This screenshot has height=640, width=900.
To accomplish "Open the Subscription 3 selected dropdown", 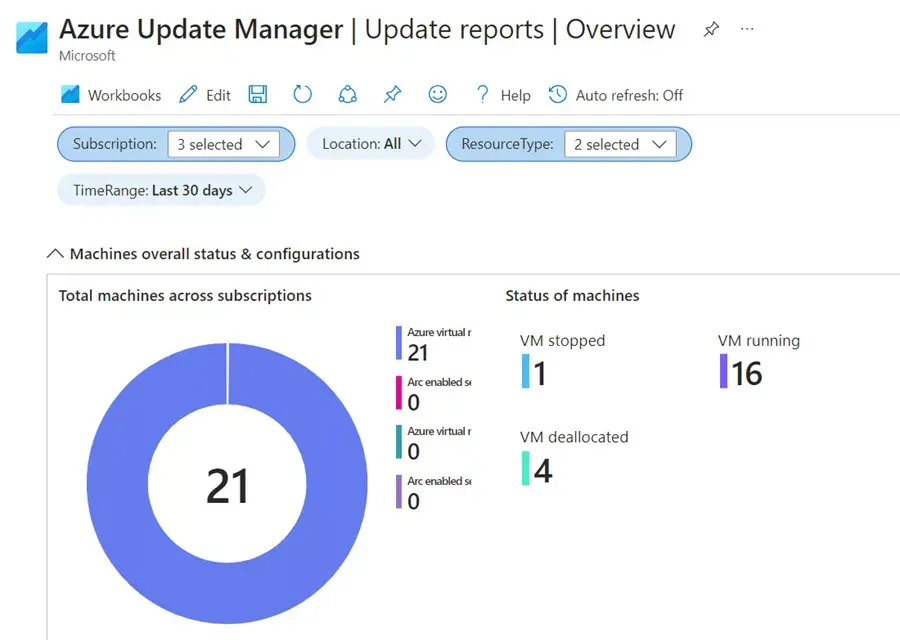I will click(224, 144).
